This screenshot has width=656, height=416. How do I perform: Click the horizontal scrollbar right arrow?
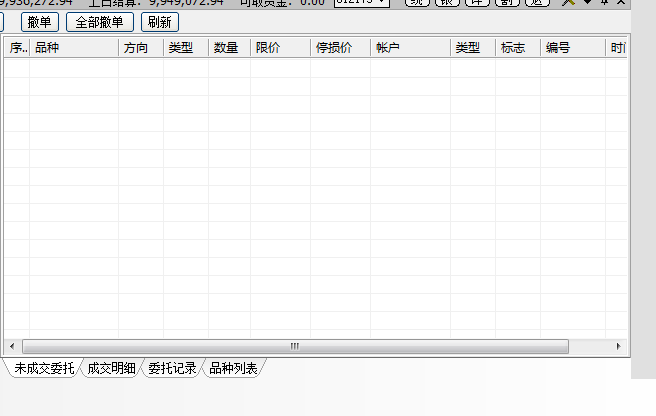click(620, 346)
